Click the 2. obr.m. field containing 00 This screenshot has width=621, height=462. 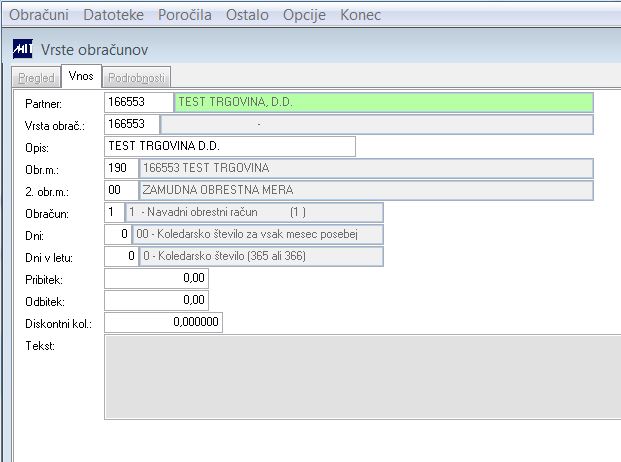(x=121, y=190)
